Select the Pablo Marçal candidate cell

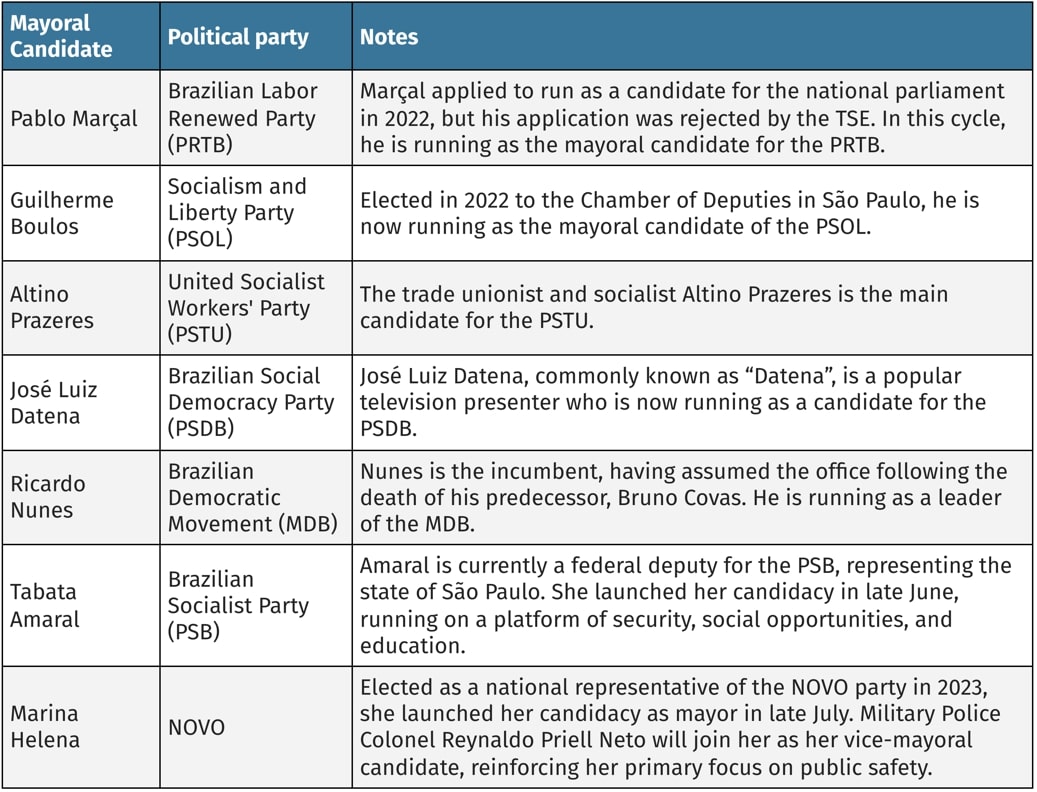[x=81, y=118]
